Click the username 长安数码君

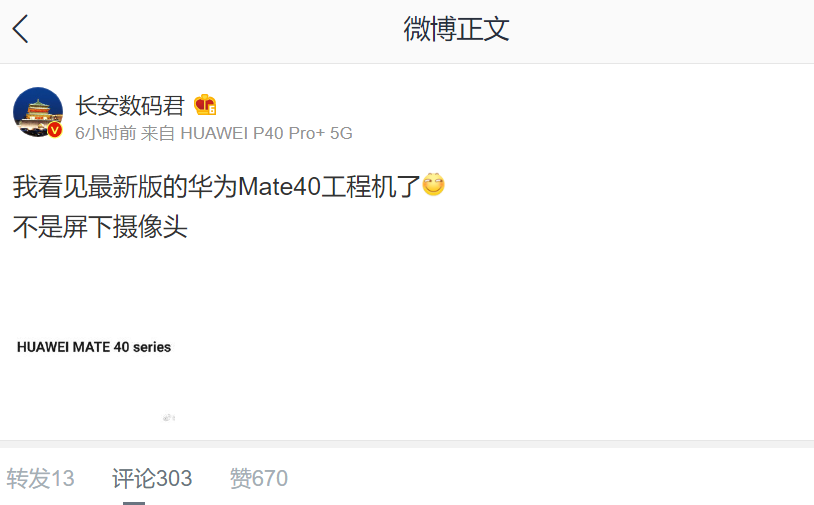point(130,106)
